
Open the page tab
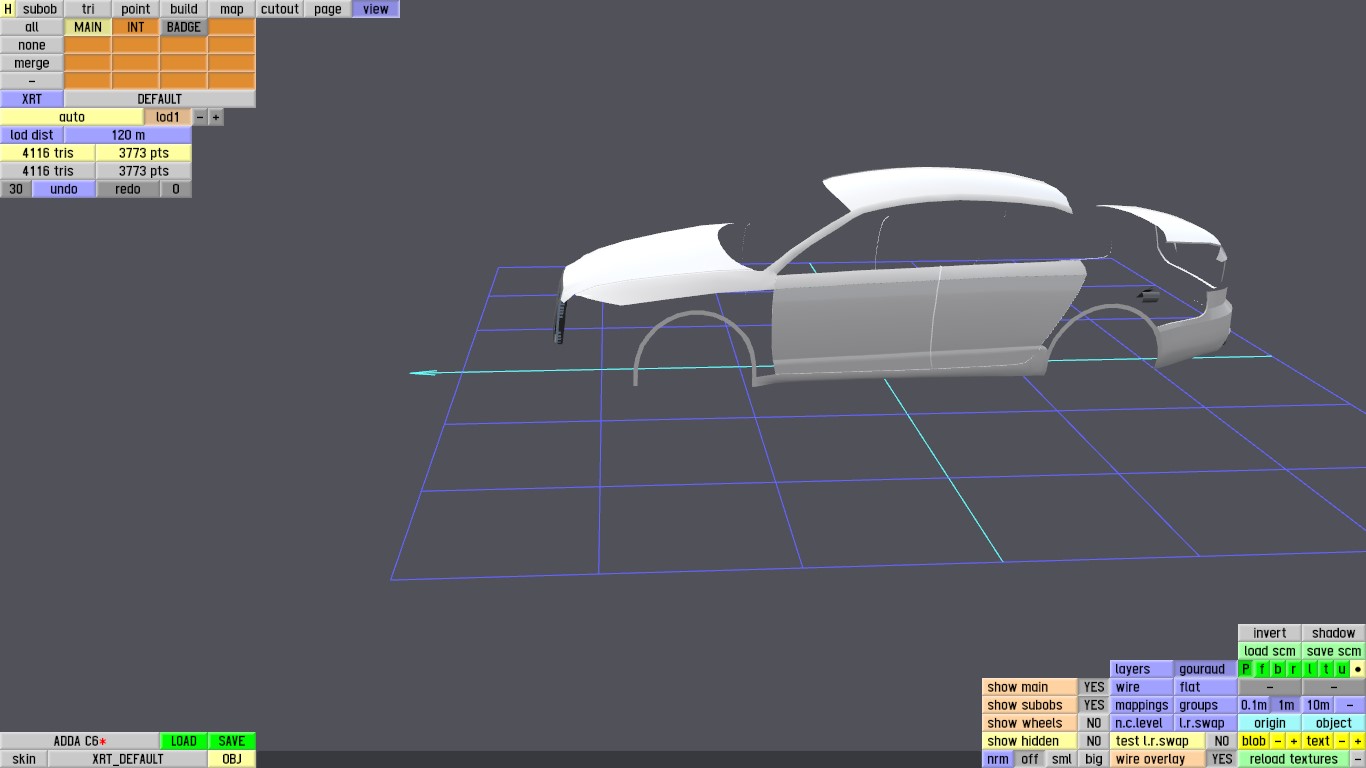328,9
